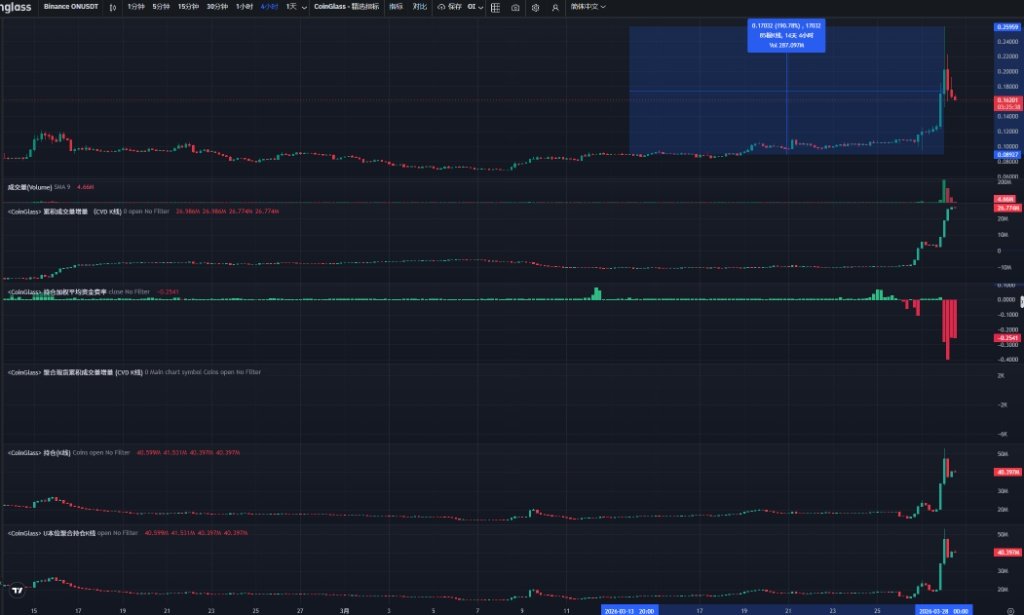
Task: Take a chart snapshot with the camera icon
Action: [x=515, y=7]
